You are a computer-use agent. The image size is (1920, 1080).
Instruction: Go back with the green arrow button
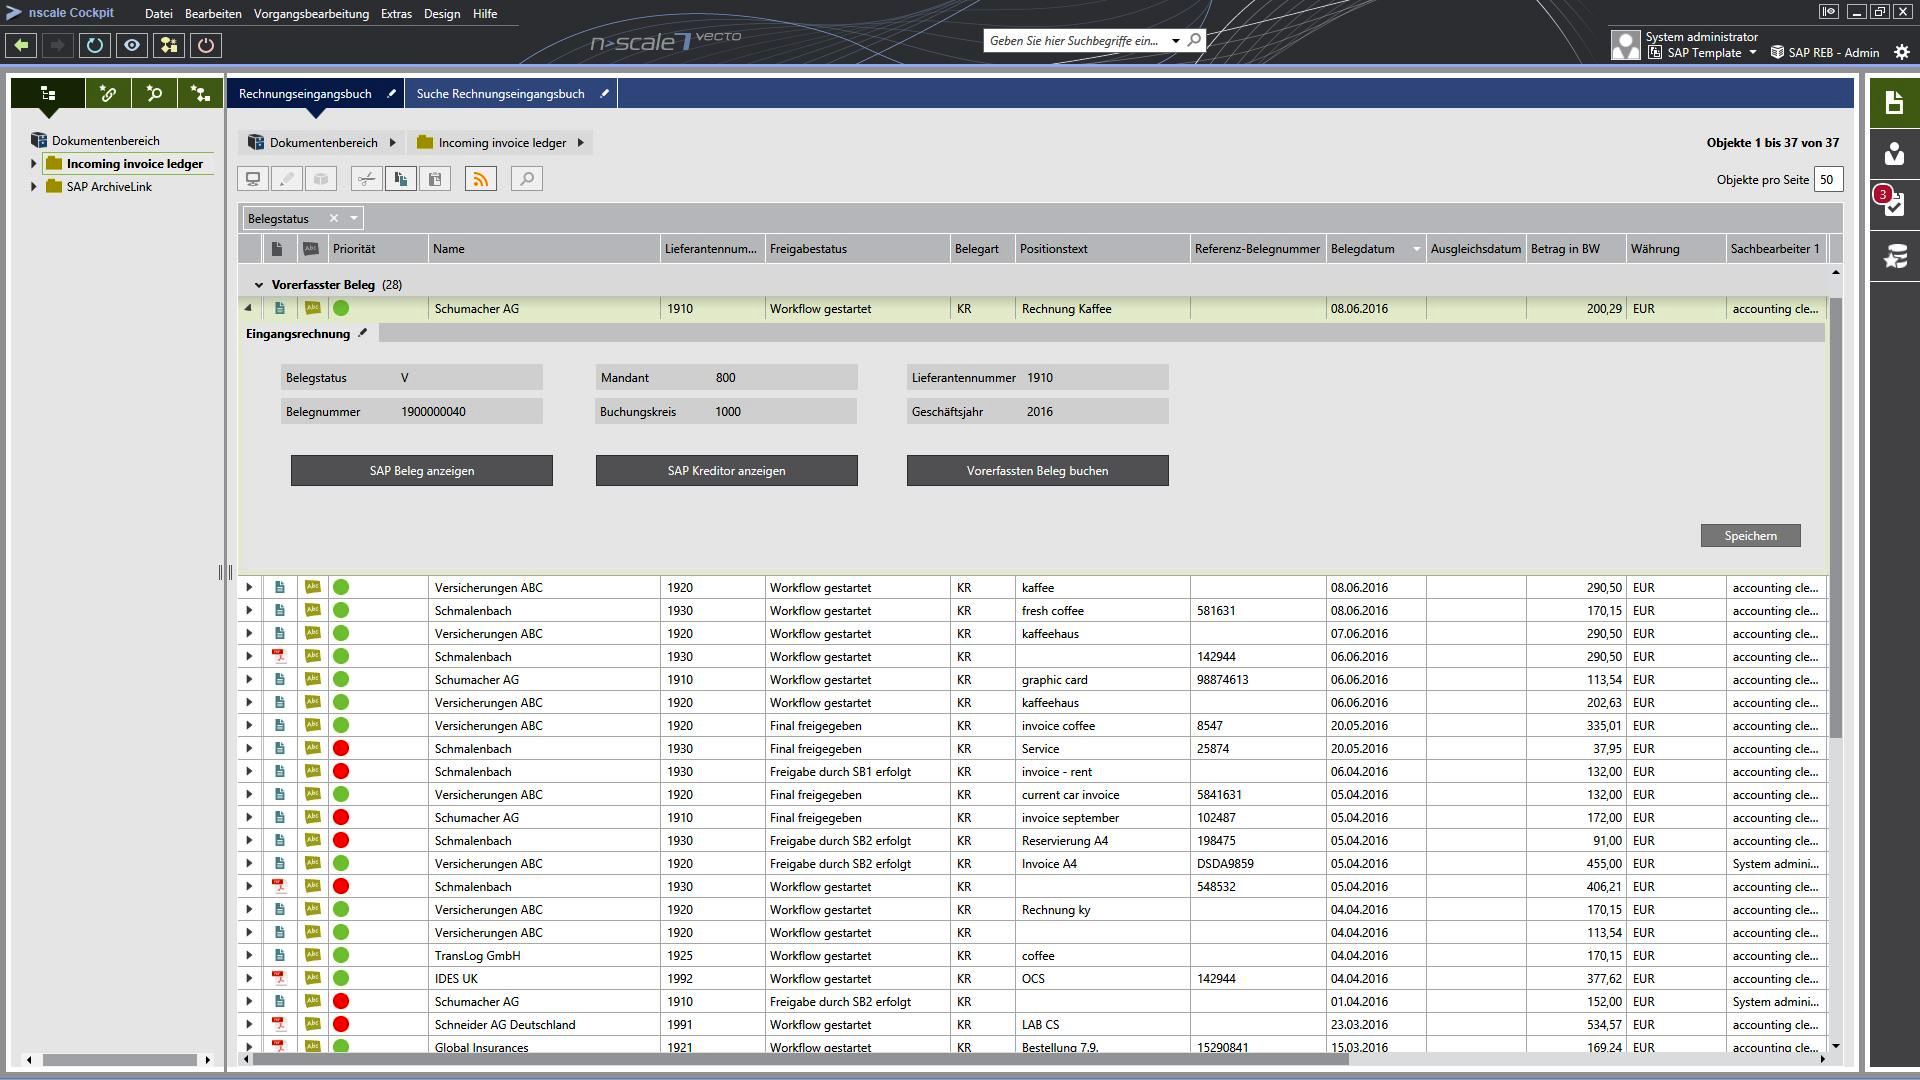coord(21,45)
